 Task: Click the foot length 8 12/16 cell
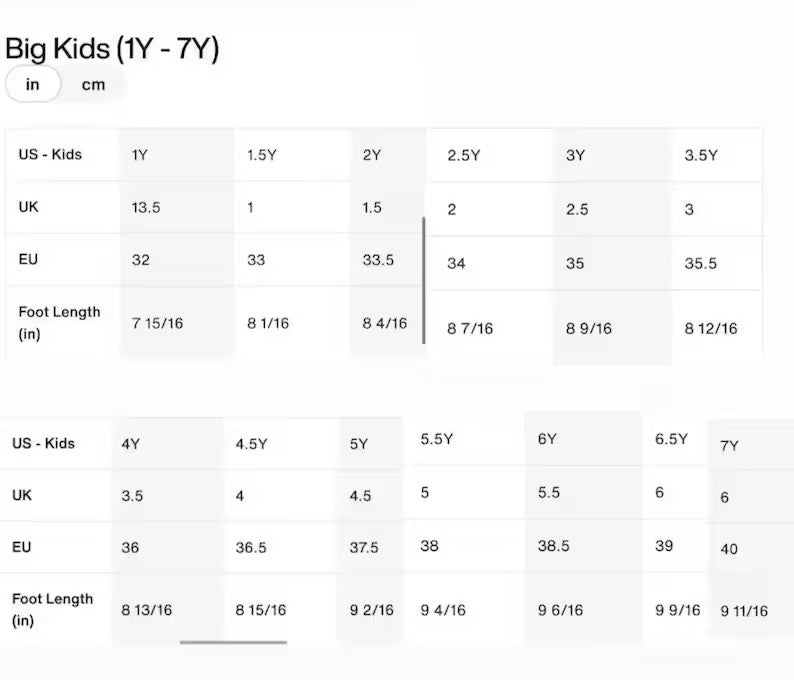coord(710,329)
